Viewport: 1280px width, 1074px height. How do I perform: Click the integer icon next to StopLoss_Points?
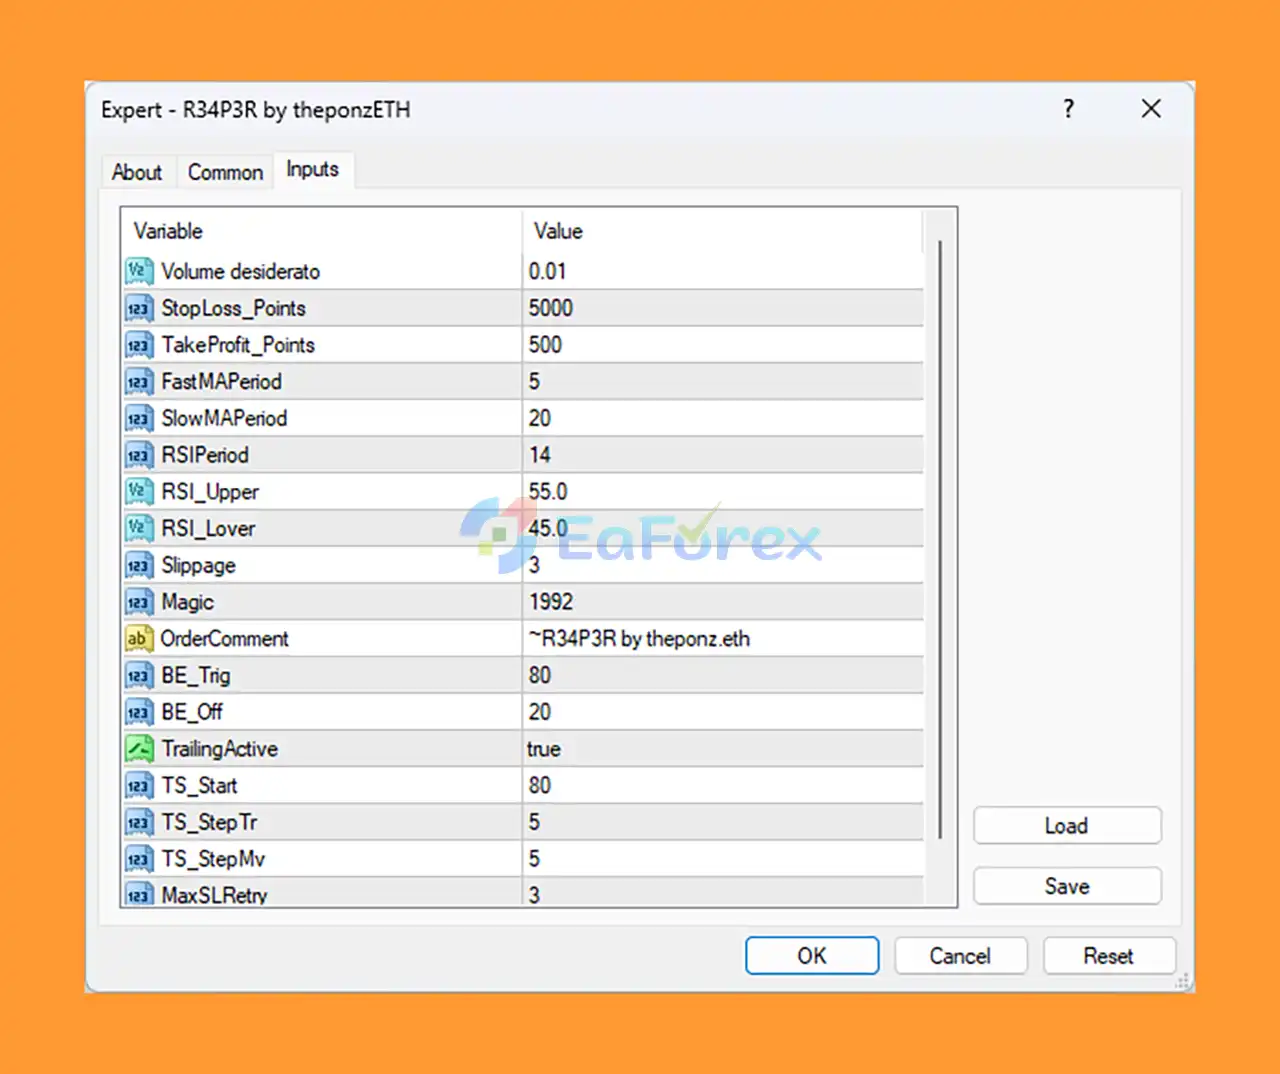[138, 308]
